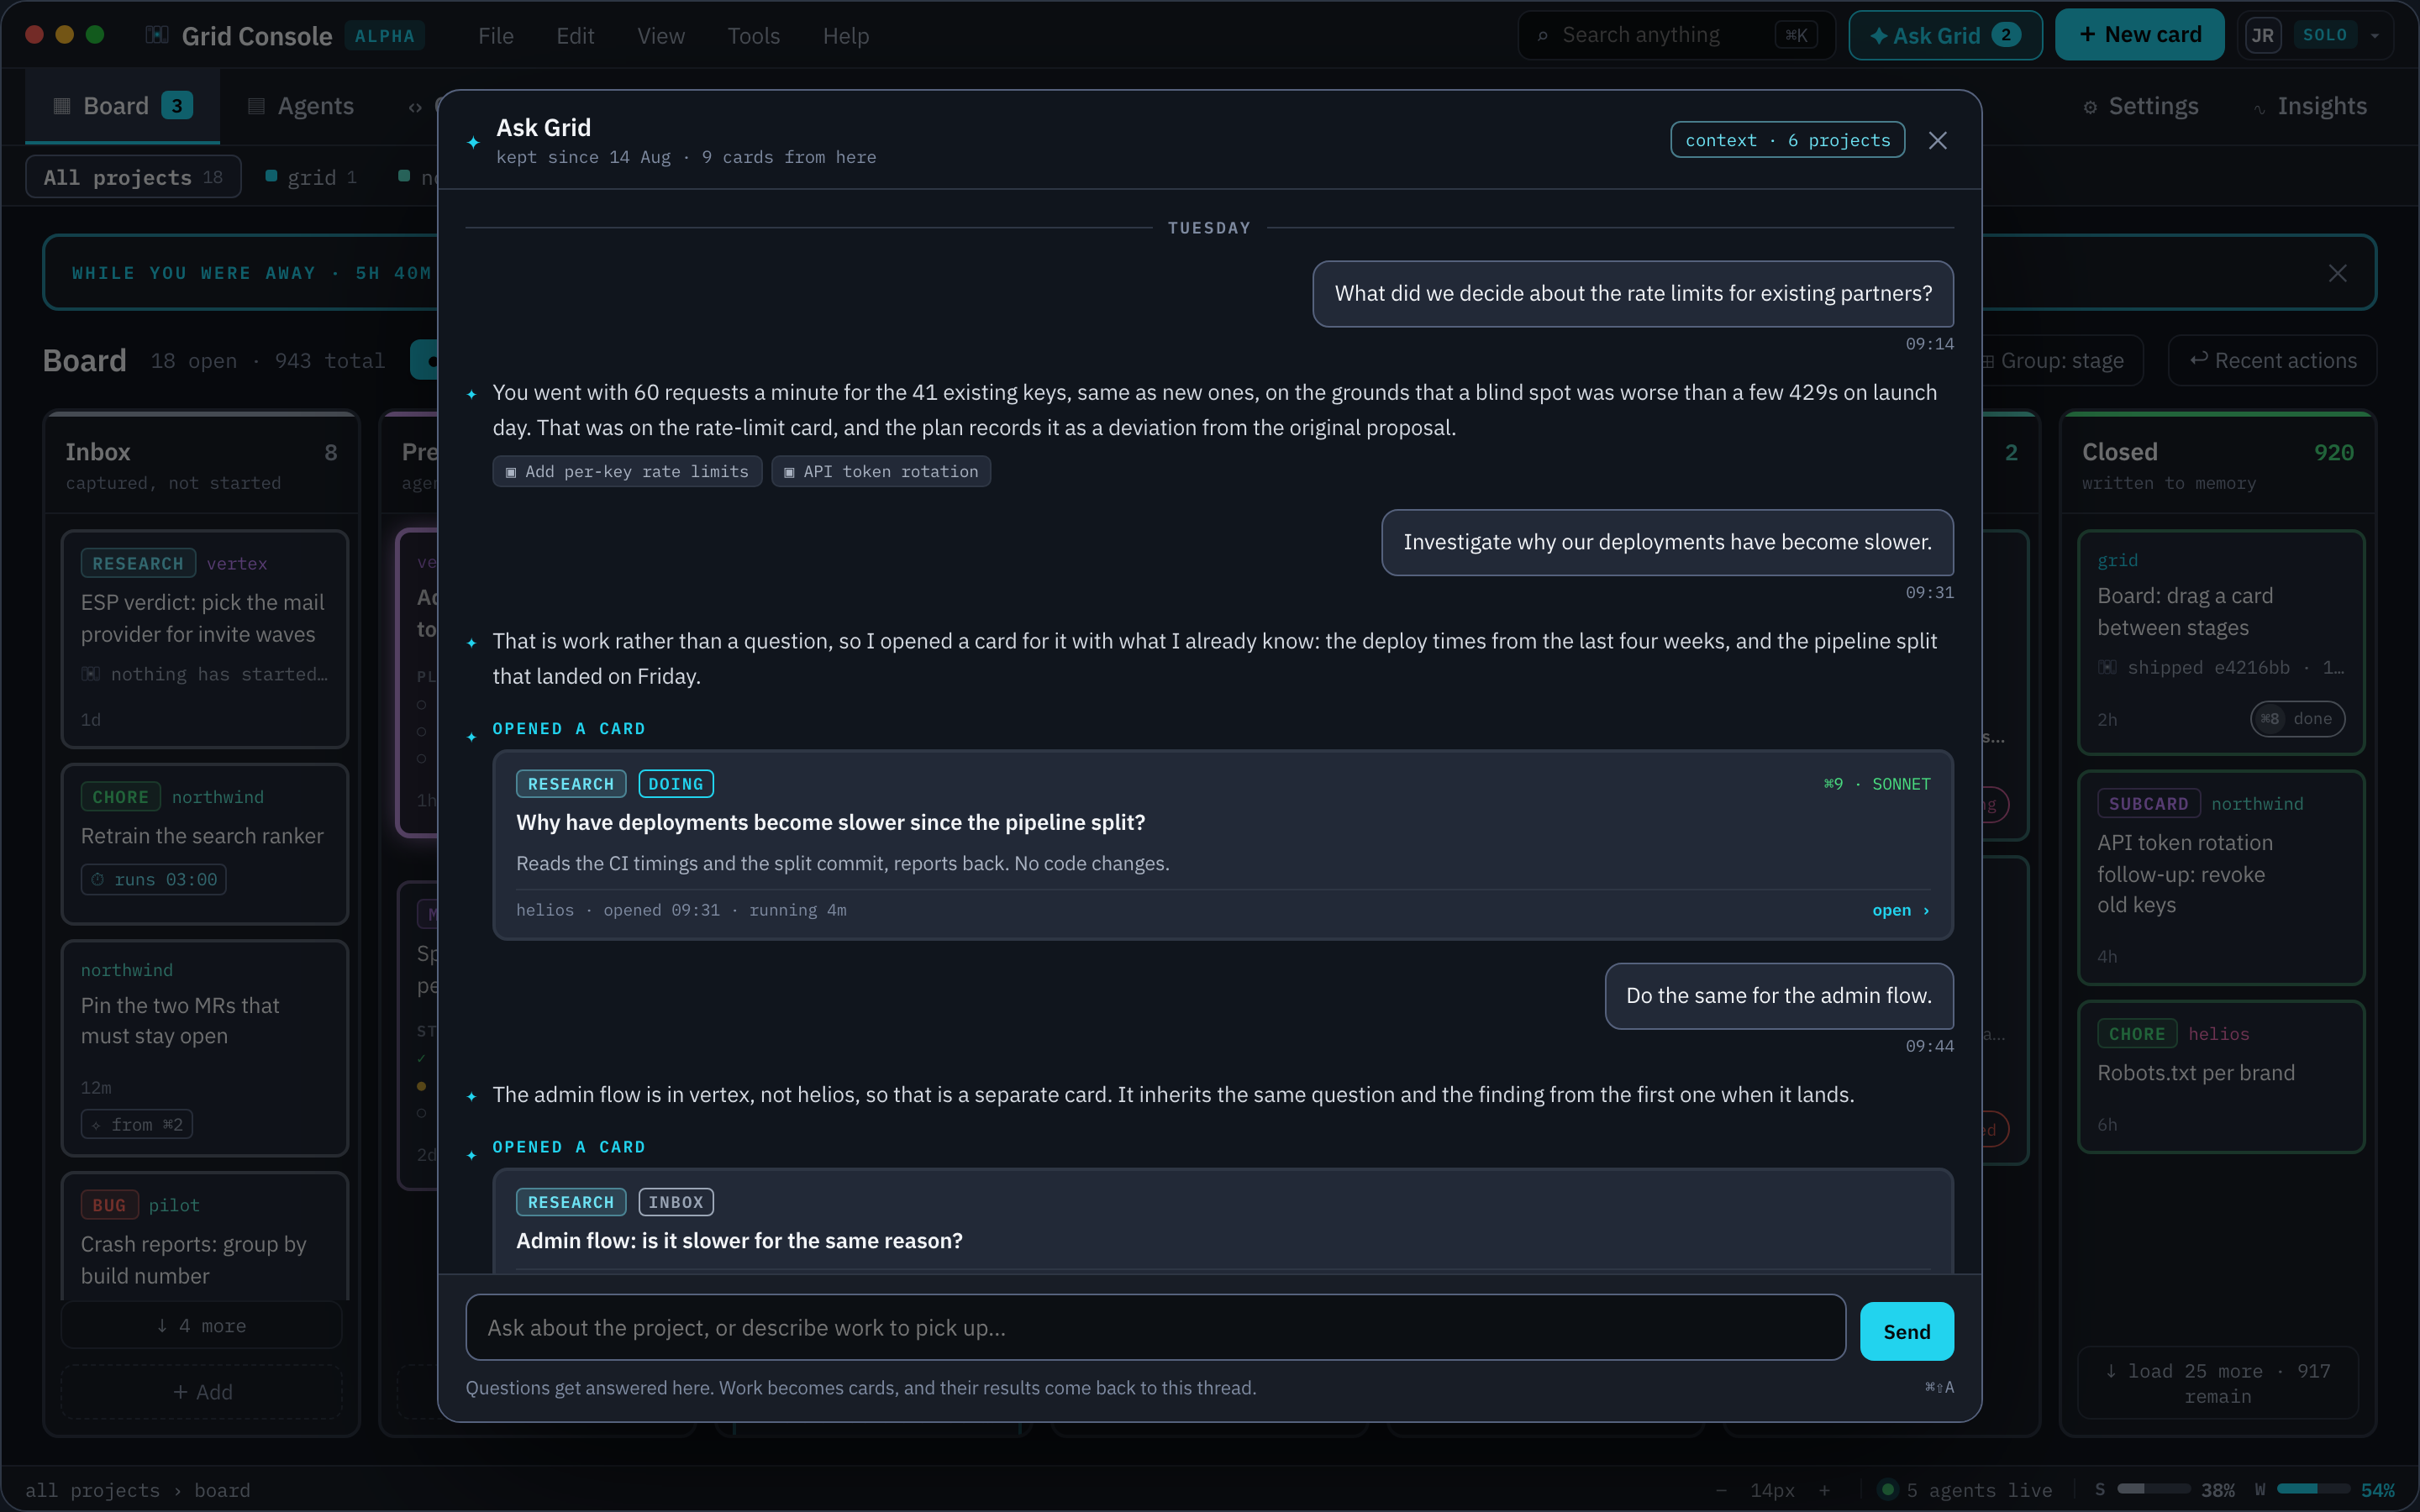The height and width of the screenshot is (1512, 2420).
Task: Click the helios label on Robots.txt card
Action: coord(2218,1034)
